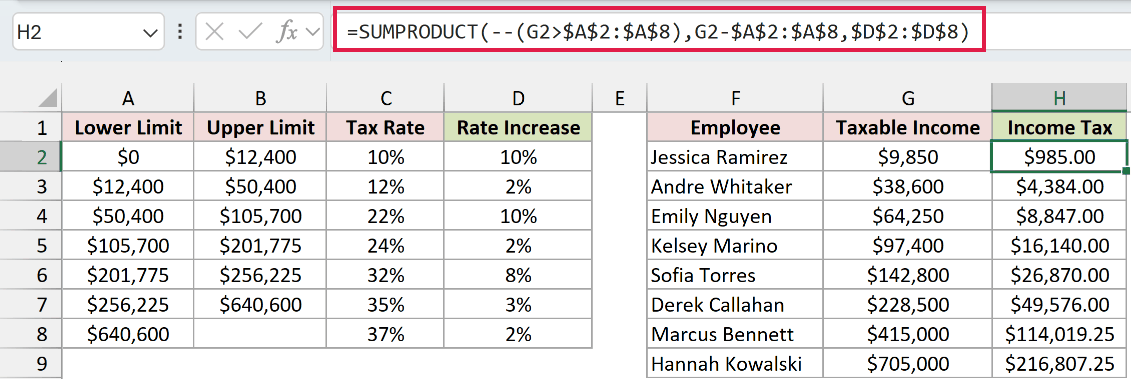
Task: Click the 3% rate increase cell
Action: 518,305
